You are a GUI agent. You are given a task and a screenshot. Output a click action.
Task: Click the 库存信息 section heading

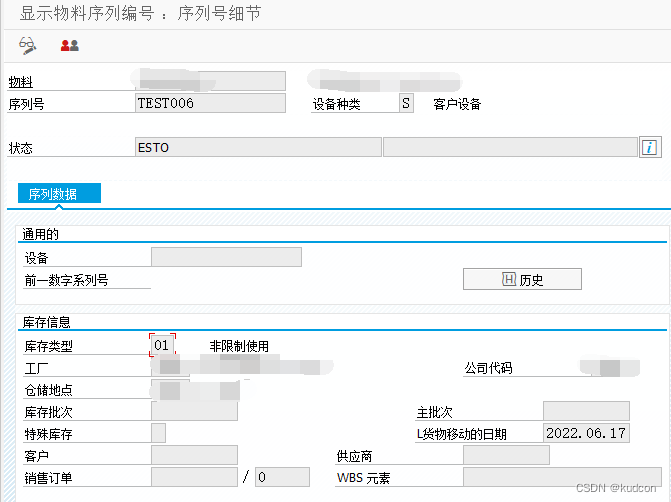pyautogui.click(x=46, y=322)
